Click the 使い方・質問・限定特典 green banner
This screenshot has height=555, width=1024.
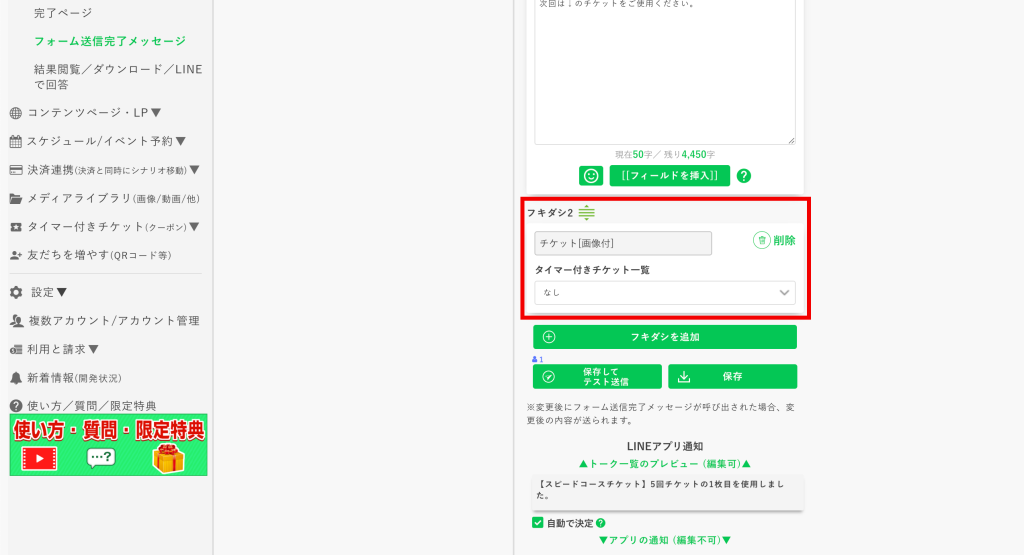pos(108,445)
